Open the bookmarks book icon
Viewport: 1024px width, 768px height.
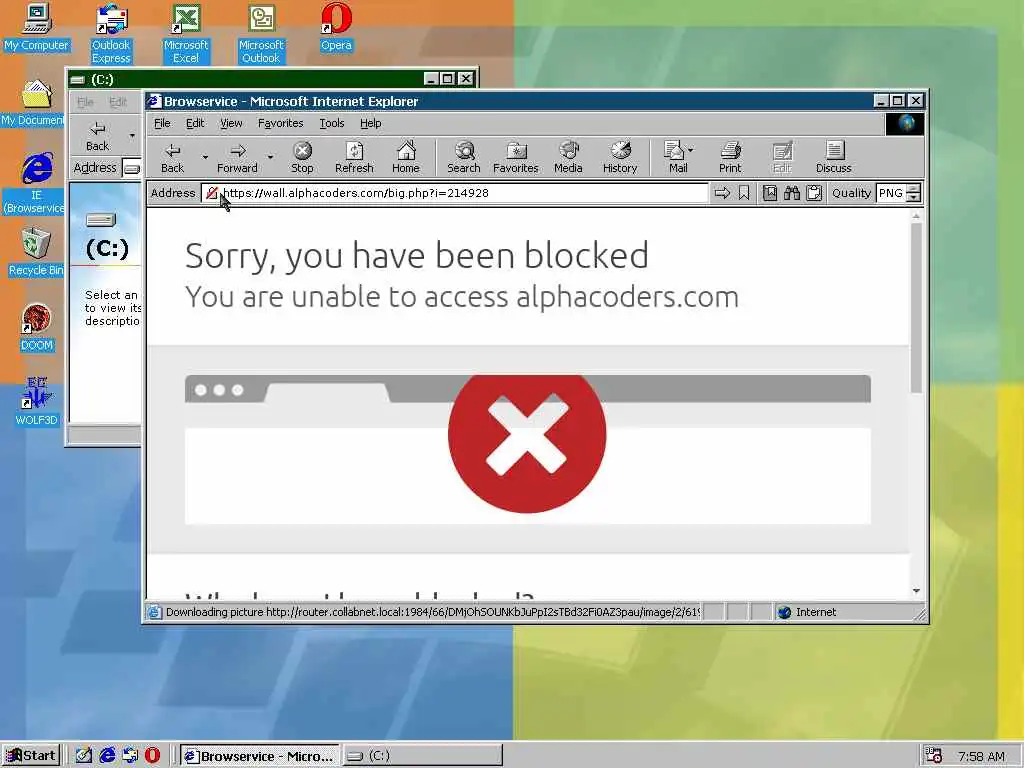(770, 193)
